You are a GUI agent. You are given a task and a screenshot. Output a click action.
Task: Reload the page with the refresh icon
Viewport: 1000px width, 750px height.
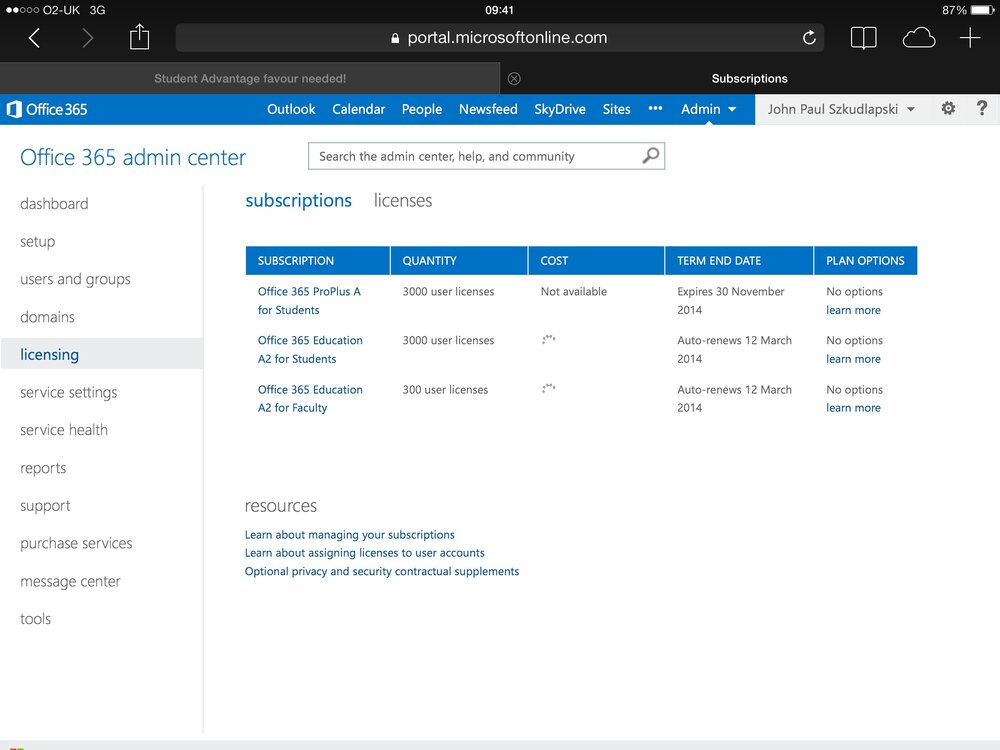coord(809,38)
